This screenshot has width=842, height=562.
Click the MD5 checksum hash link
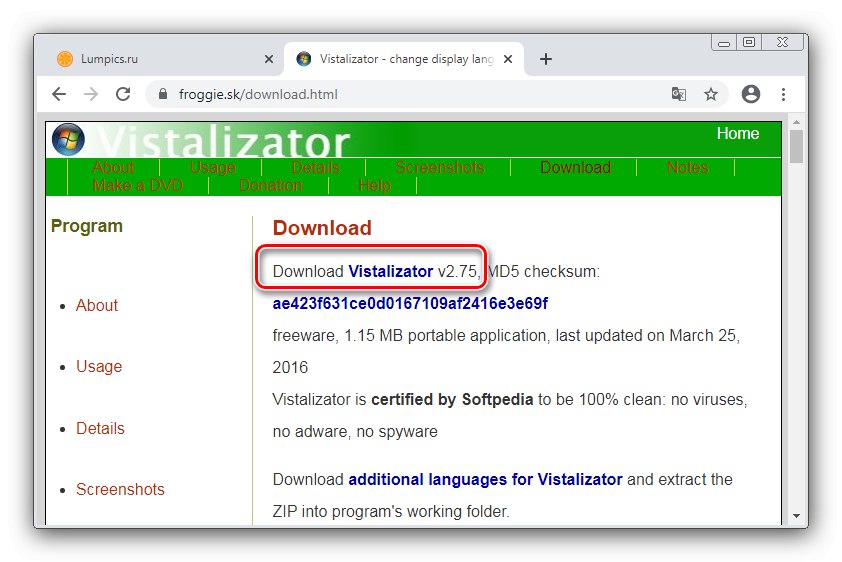point(410,303)
